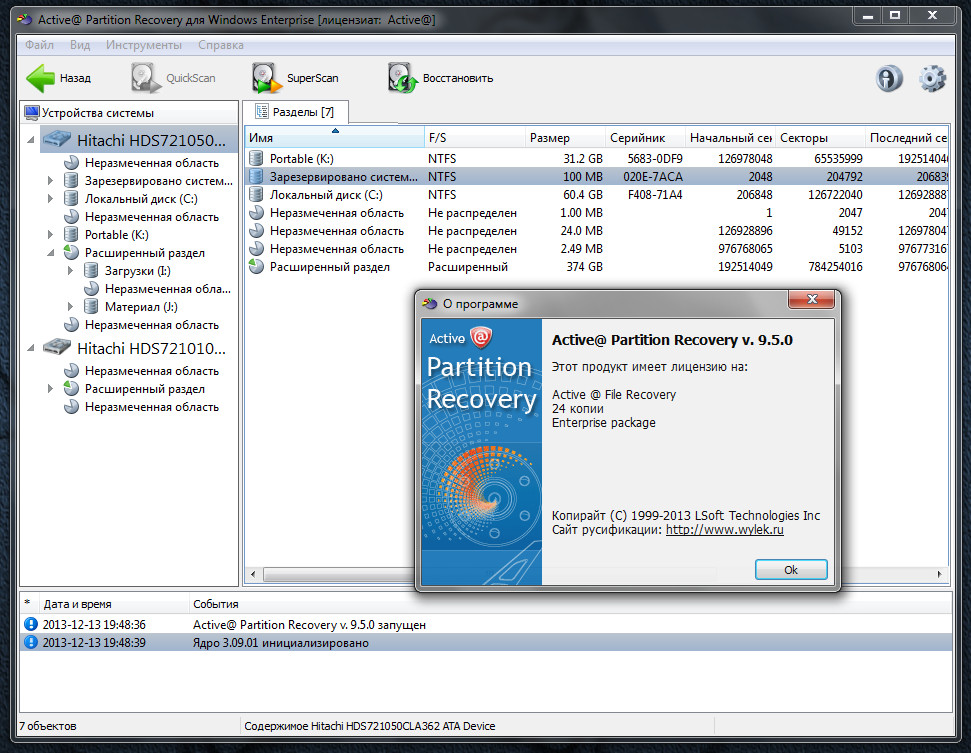Expand Локальный диск (C:) tree node
Viewport: 971px width, 753px height.
click(50, 199)
